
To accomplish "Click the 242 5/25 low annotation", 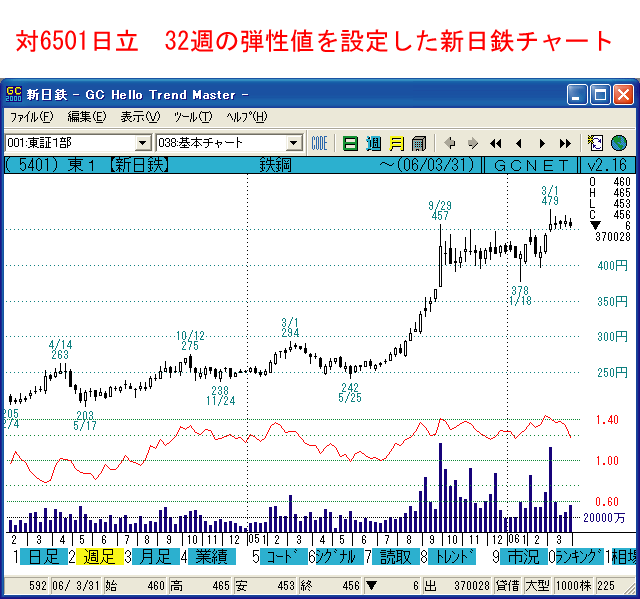I will (350, 393).
